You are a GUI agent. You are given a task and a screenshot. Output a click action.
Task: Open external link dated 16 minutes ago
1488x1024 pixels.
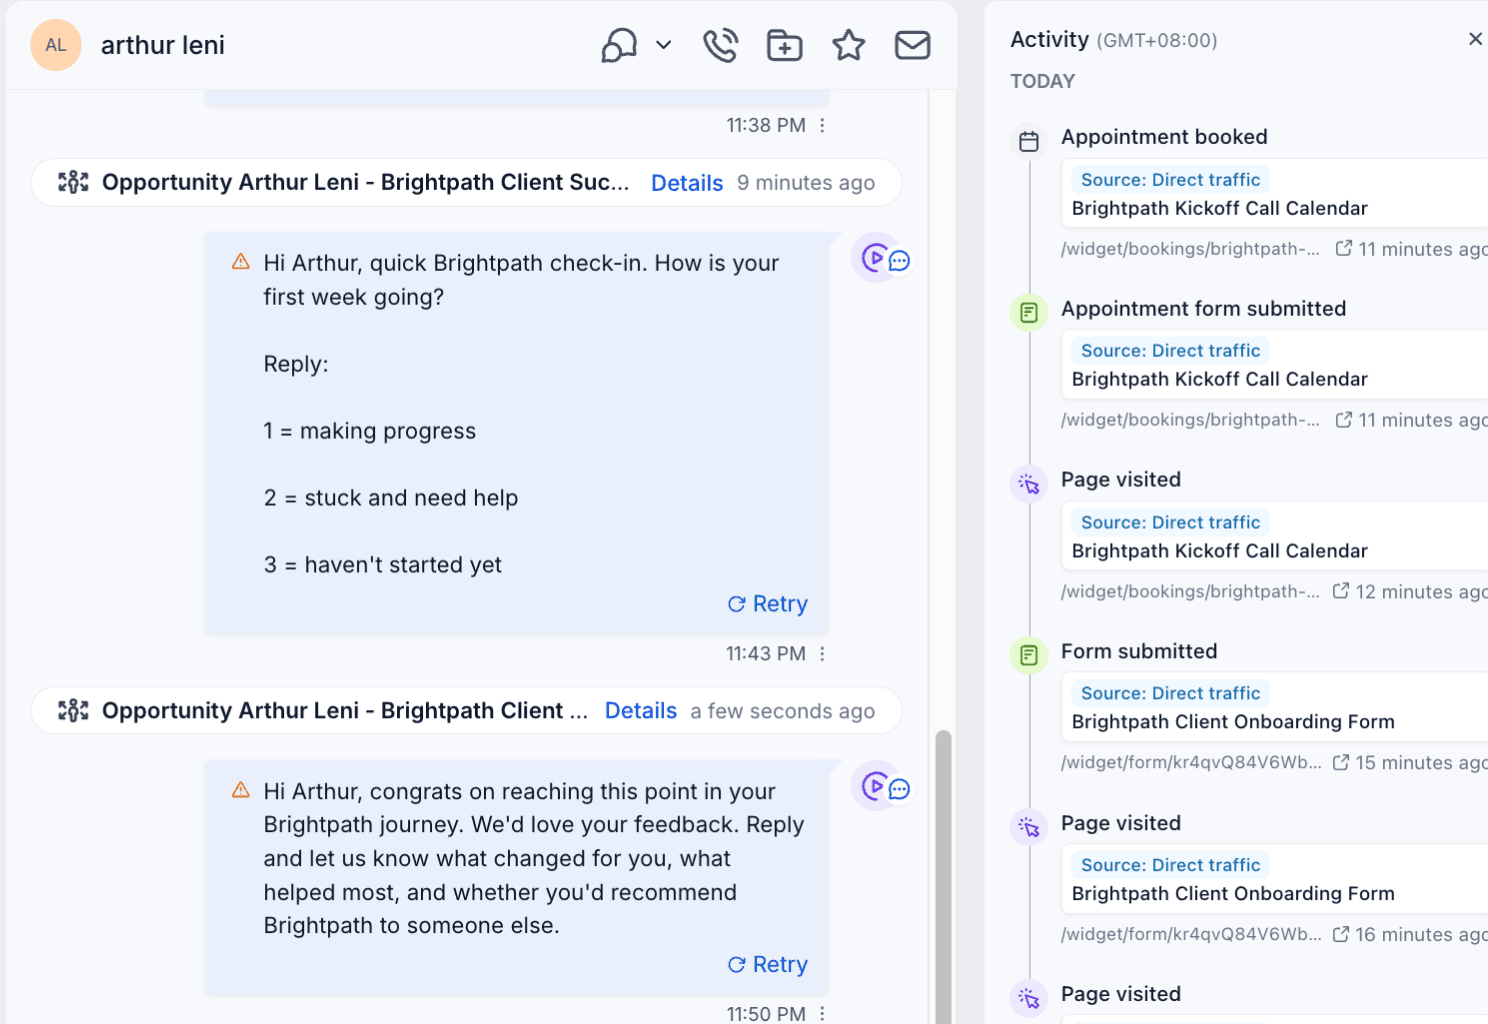tap(1341, 934)
